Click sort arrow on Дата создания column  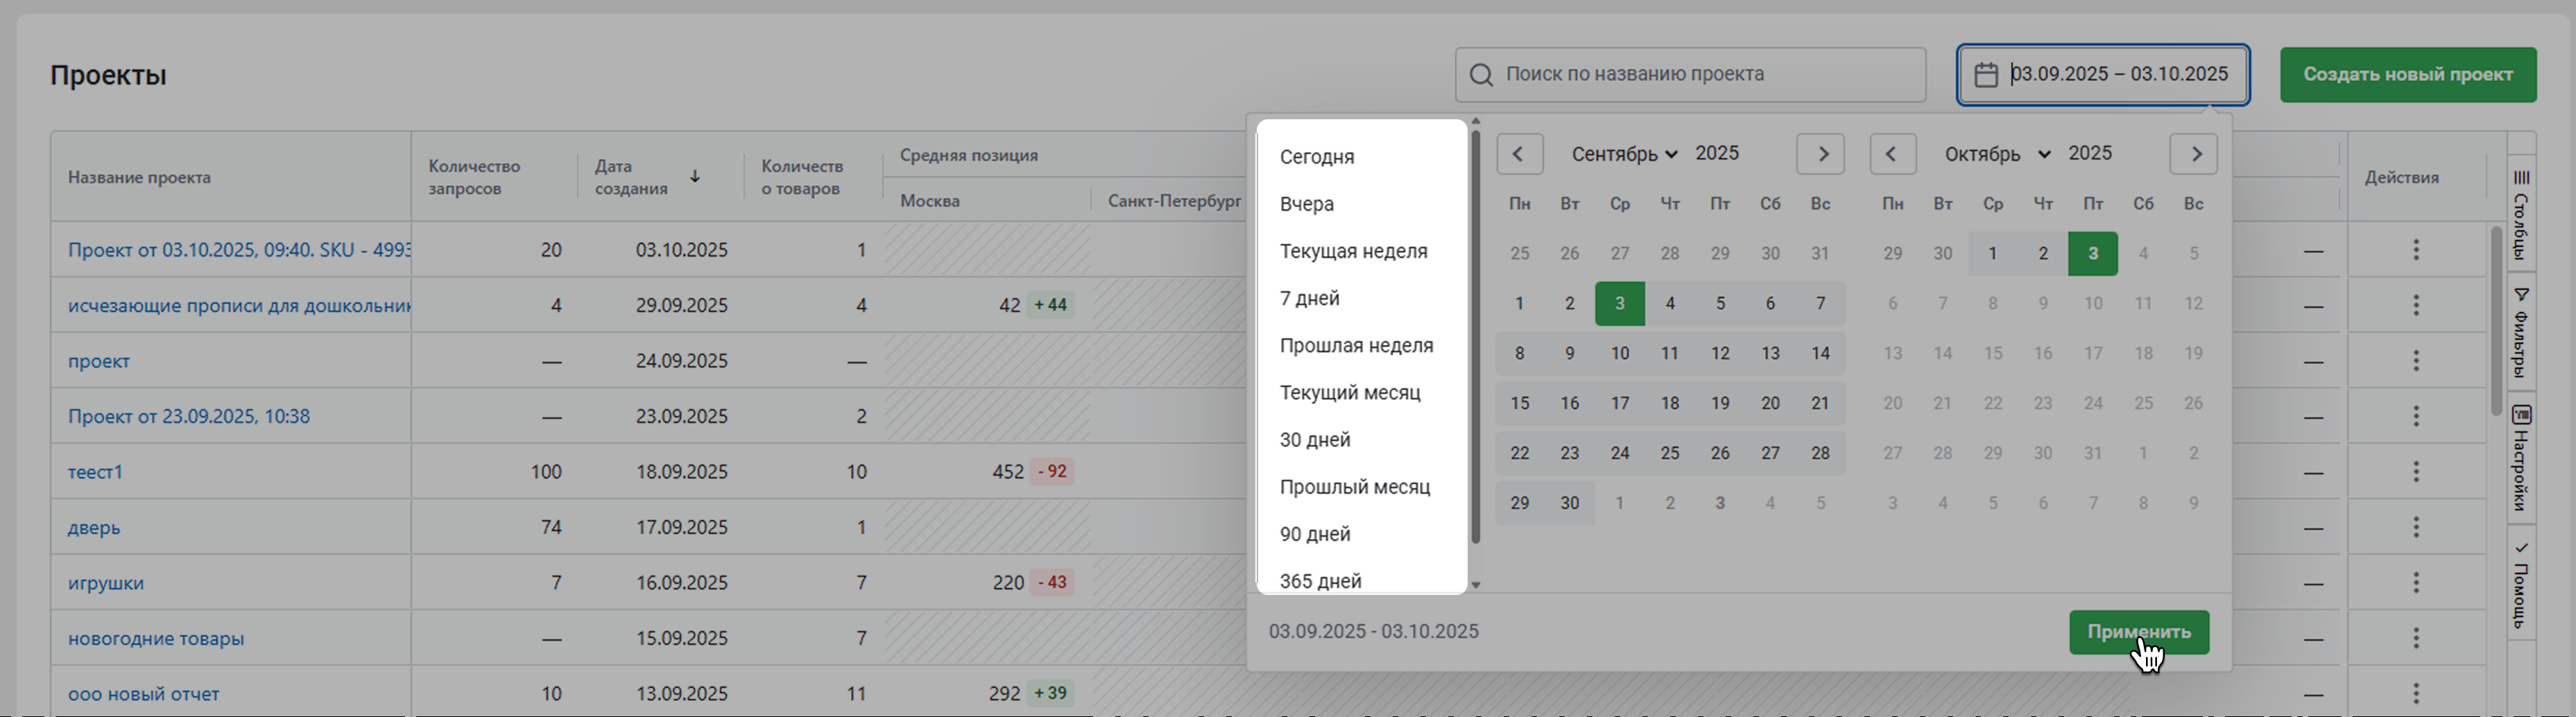point(695,177)
